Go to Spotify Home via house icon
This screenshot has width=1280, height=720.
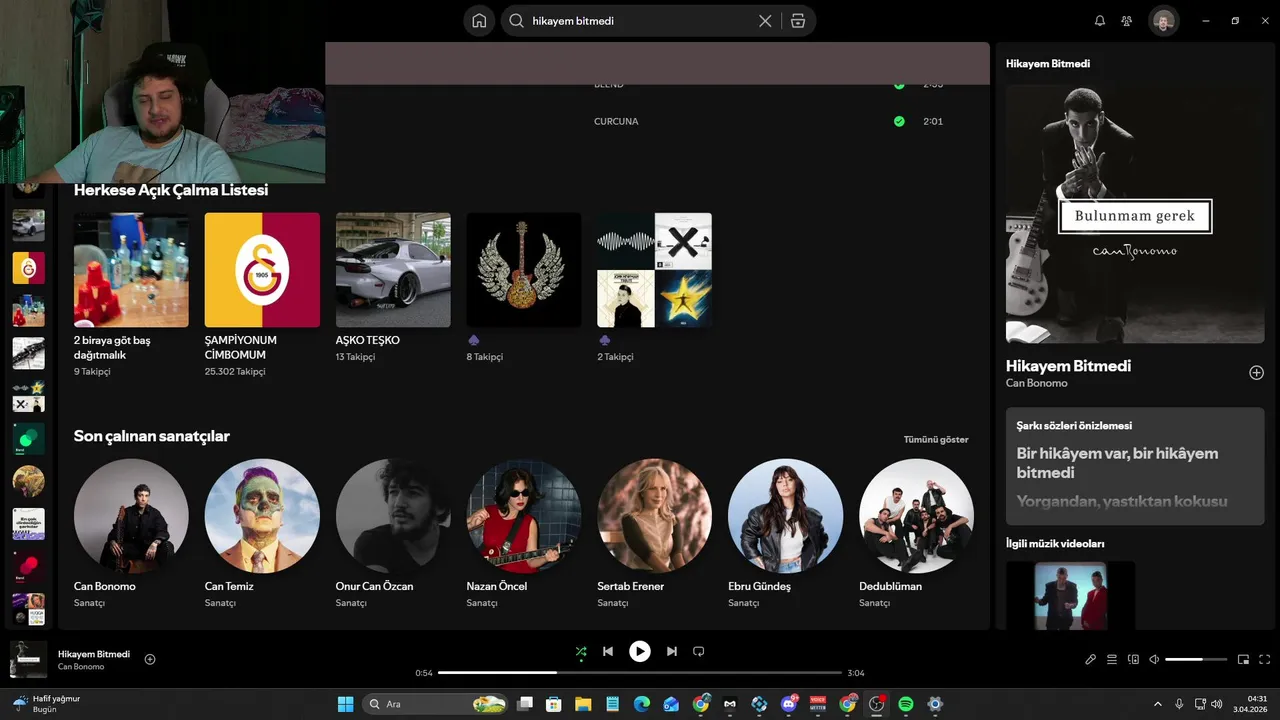tap(480, 21)
